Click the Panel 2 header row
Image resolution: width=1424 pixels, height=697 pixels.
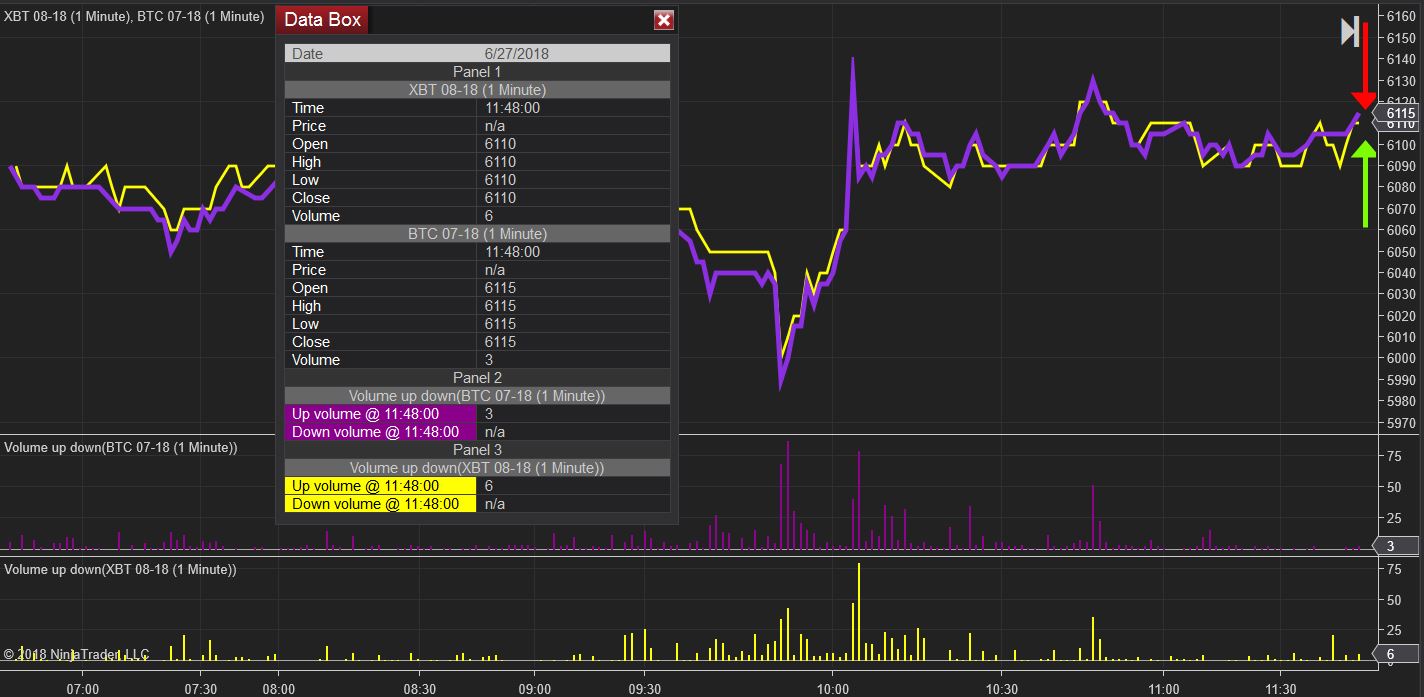[x=477, y=378]
